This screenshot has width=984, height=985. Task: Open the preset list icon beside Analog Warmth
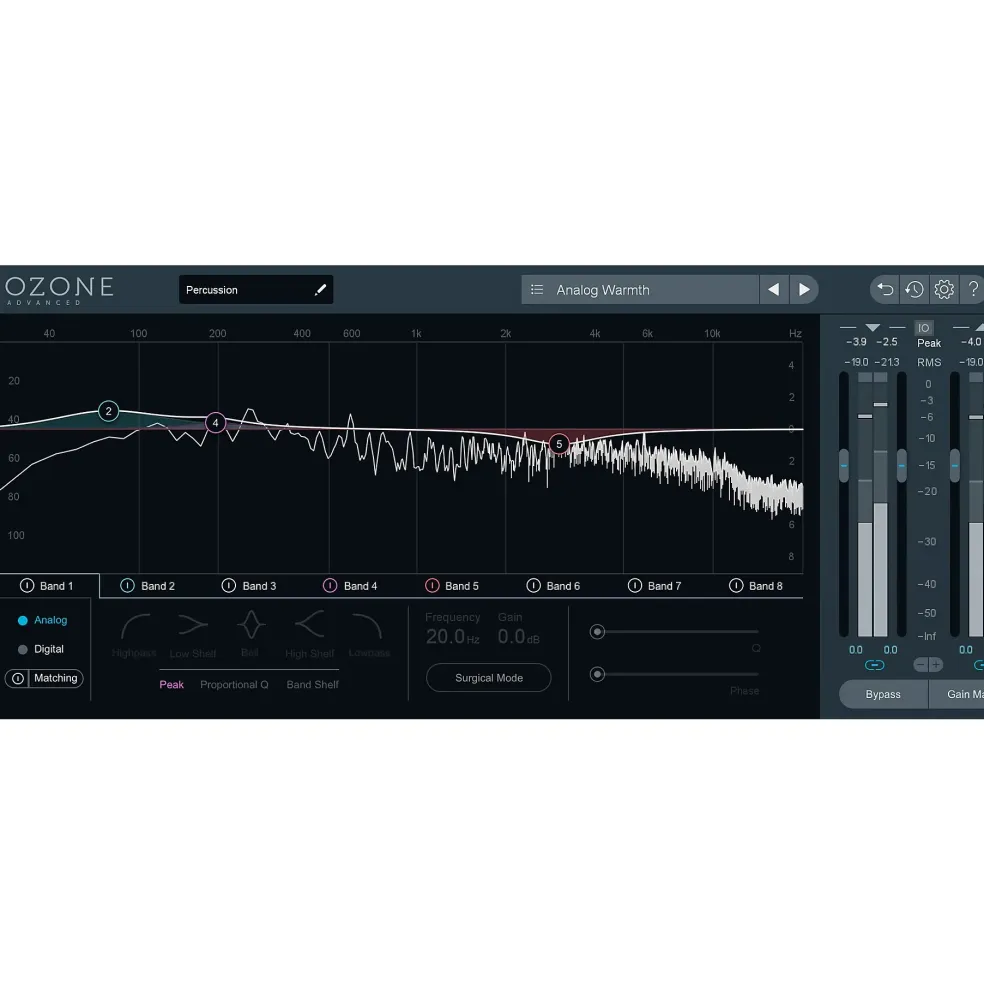pos(537,290)
